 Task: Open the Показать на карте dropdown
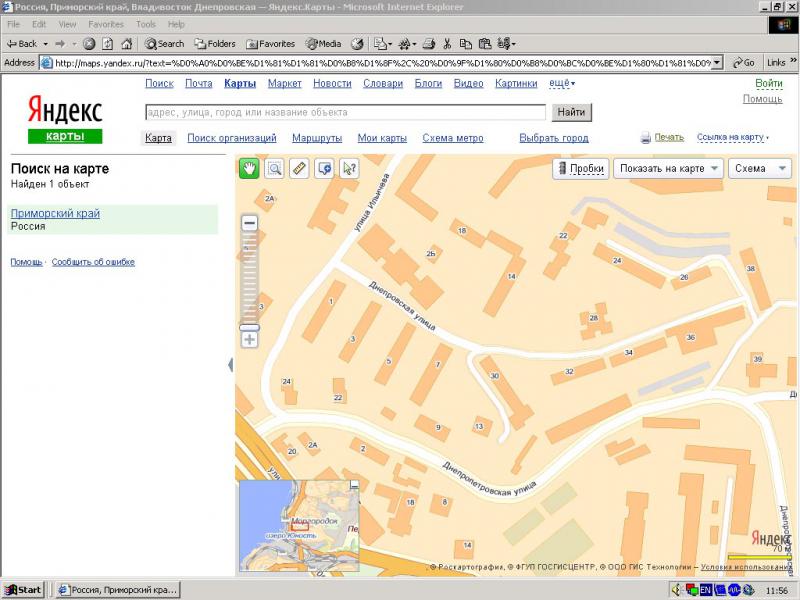pos(668,168)
